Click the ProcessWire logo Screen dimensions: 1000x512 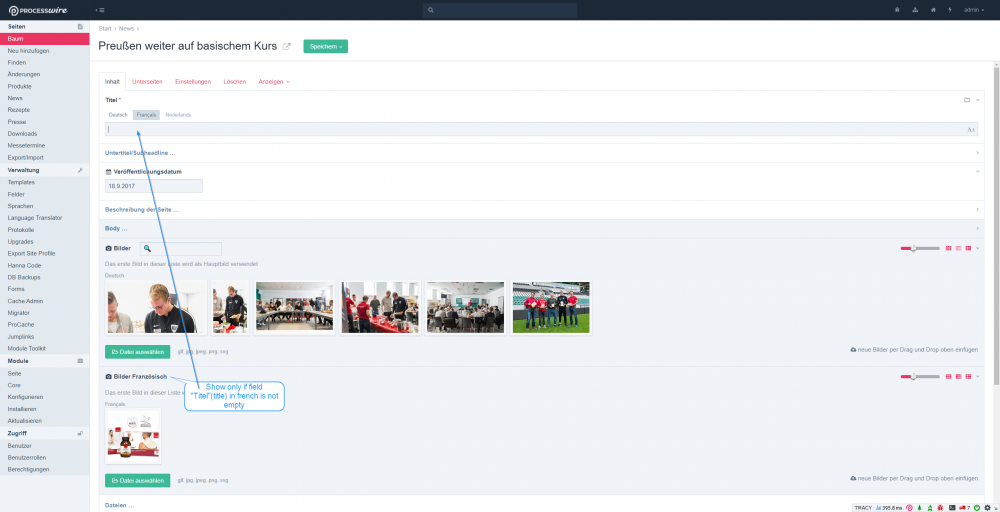tap(40, 10)
